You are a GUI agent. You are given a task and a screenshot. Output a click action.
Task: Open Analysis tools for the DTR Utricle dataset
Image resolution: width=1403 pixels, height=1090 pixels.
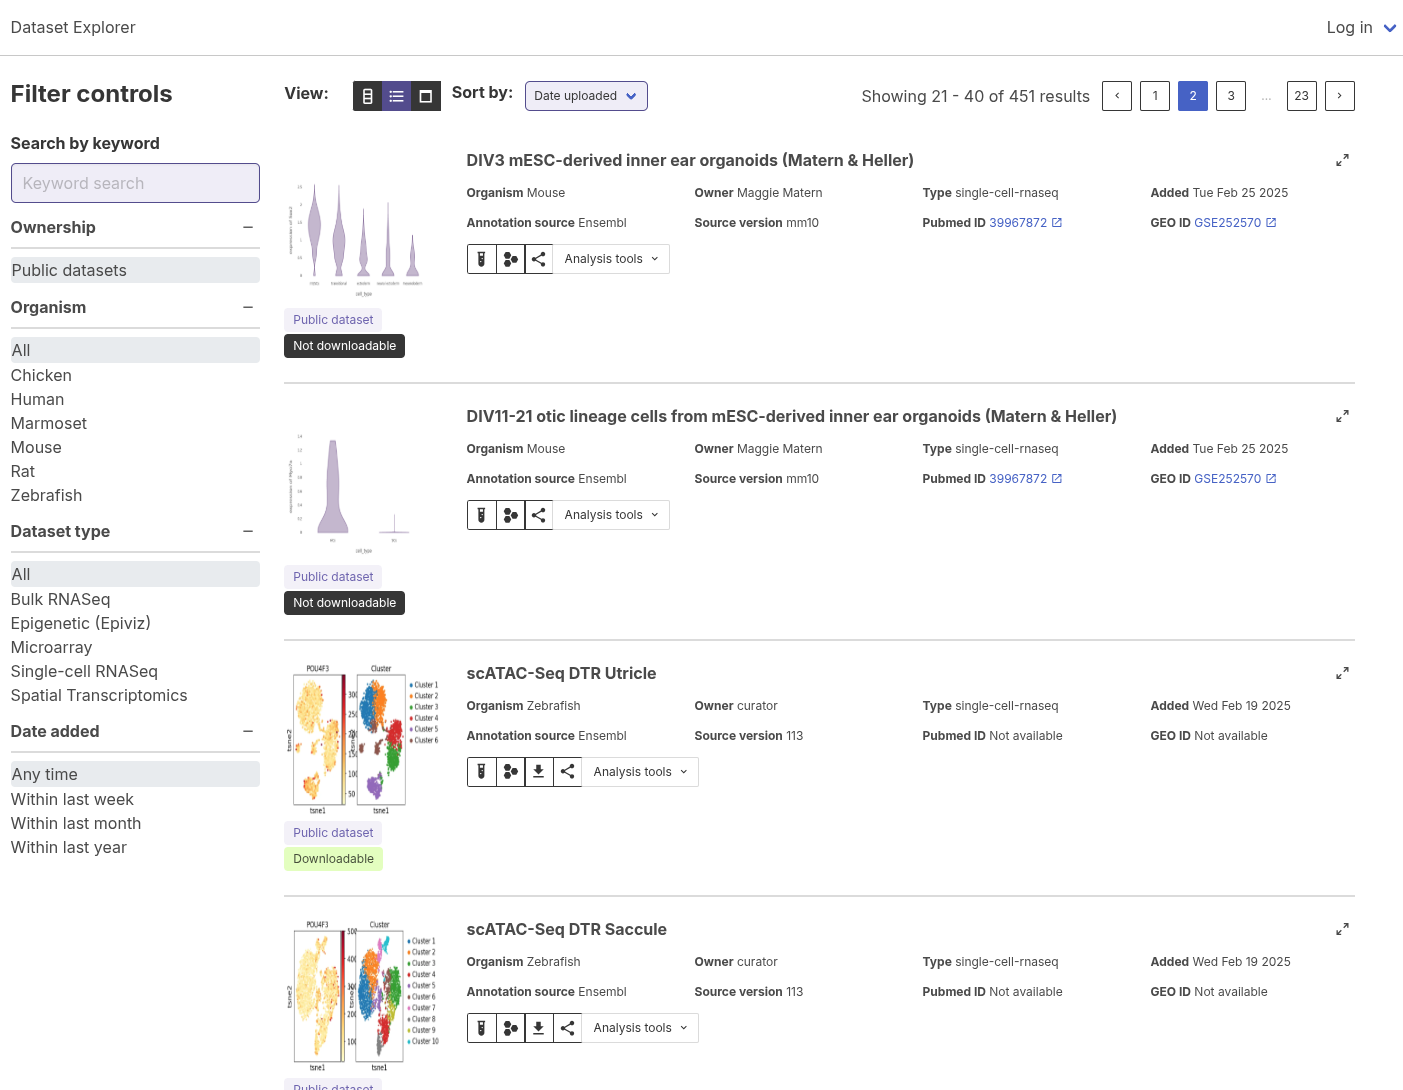pos(639,771)
